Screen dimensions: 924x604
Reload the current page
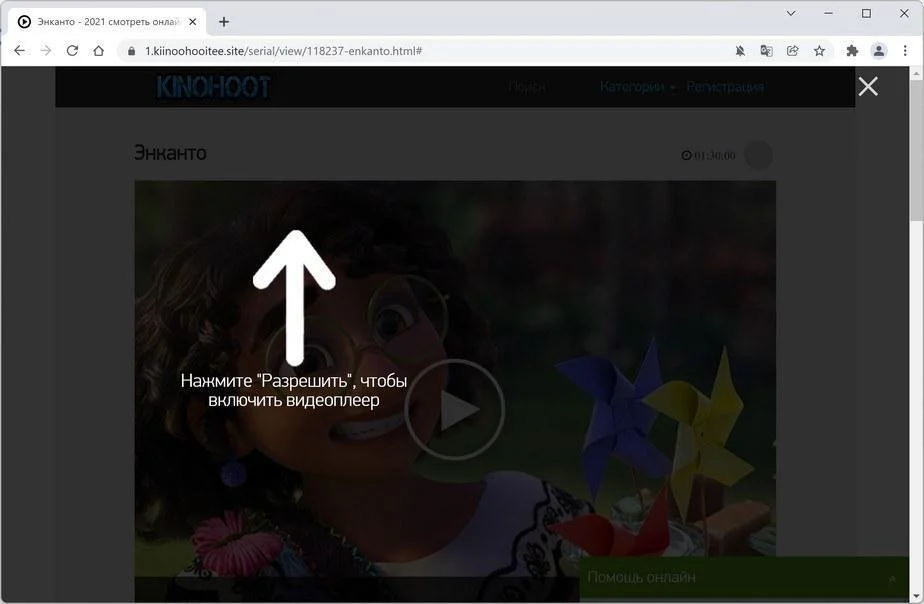point(72,51)
